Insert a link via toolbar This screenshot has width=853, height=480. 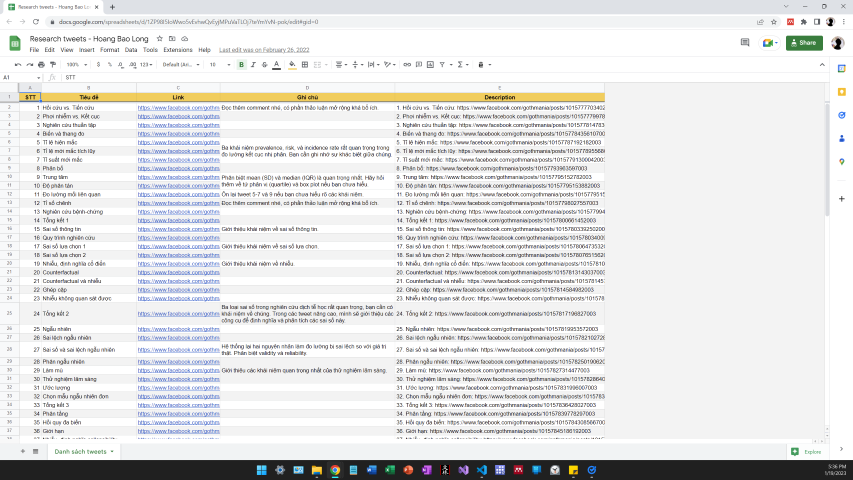click(x=407, y=65)
